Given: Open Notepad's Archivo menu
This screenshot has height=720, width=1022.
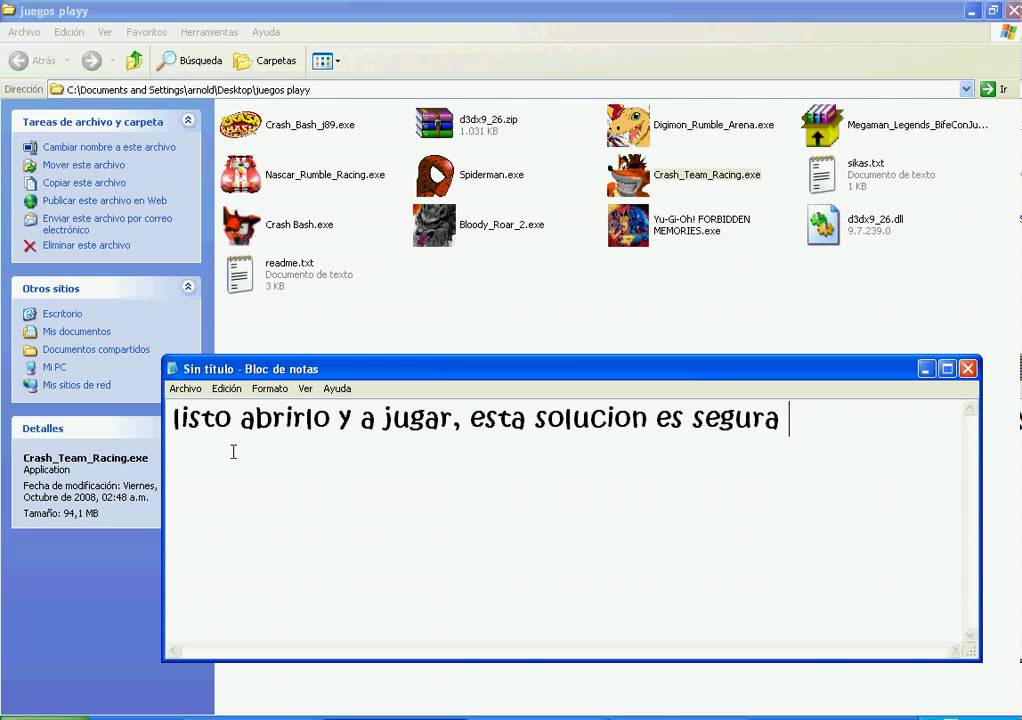Looking at the screenshot, I should pyautogui.click(x=185, y=388).
